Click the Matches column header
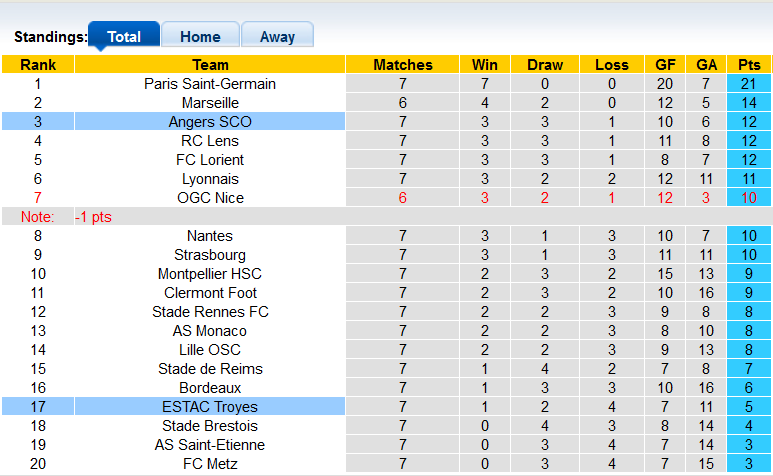 pyautogui.click(x=403, y=65)
